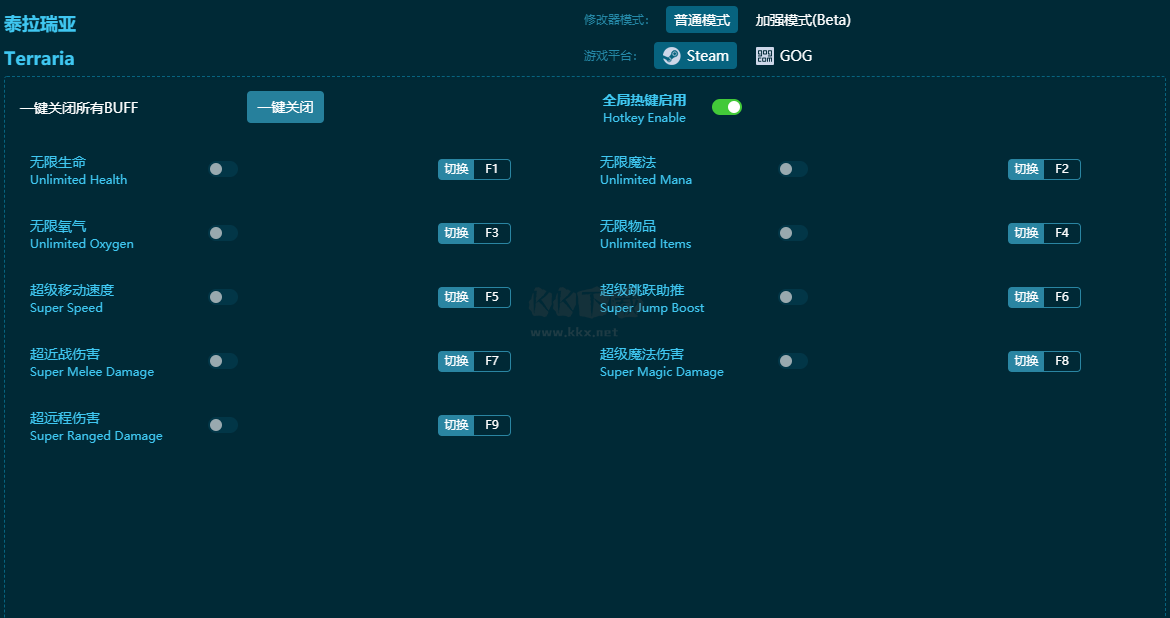This screenshot has width=1170, height=618.
Task: Click the 切换 button for F2
Action: tap(1026, 169)
